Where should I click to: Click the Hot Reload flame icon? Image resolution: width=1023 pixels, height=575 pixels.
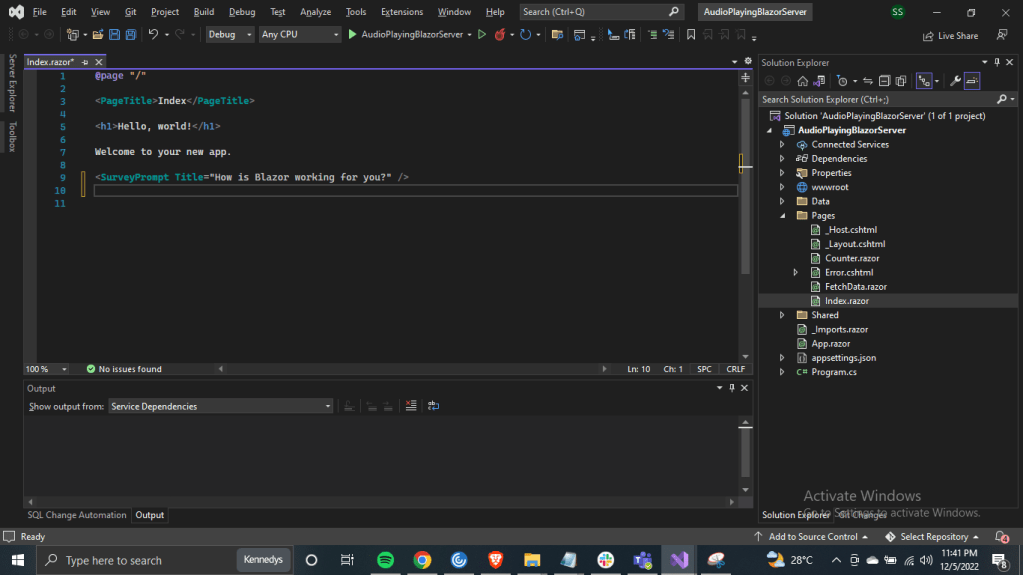(500, 34)
